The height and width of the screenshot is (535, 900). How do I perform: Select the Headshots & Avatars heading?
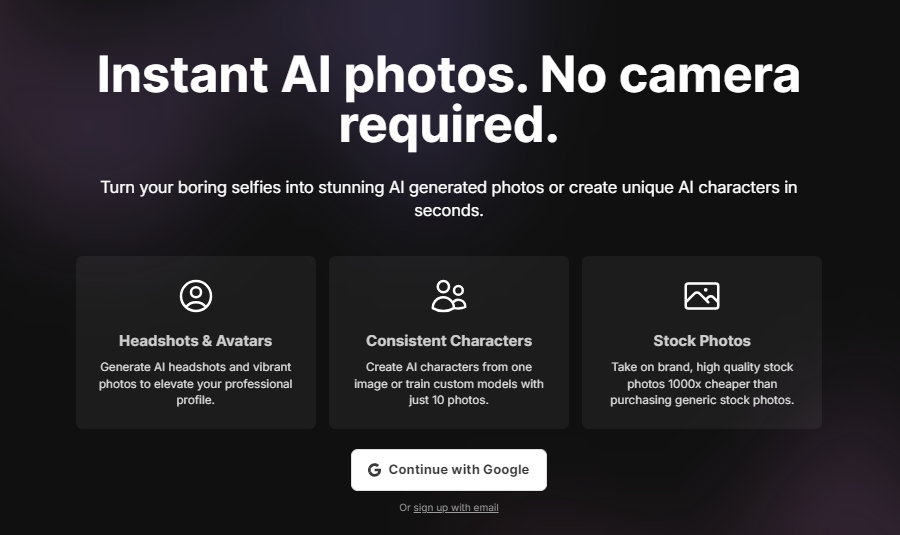tap(196, 341)
